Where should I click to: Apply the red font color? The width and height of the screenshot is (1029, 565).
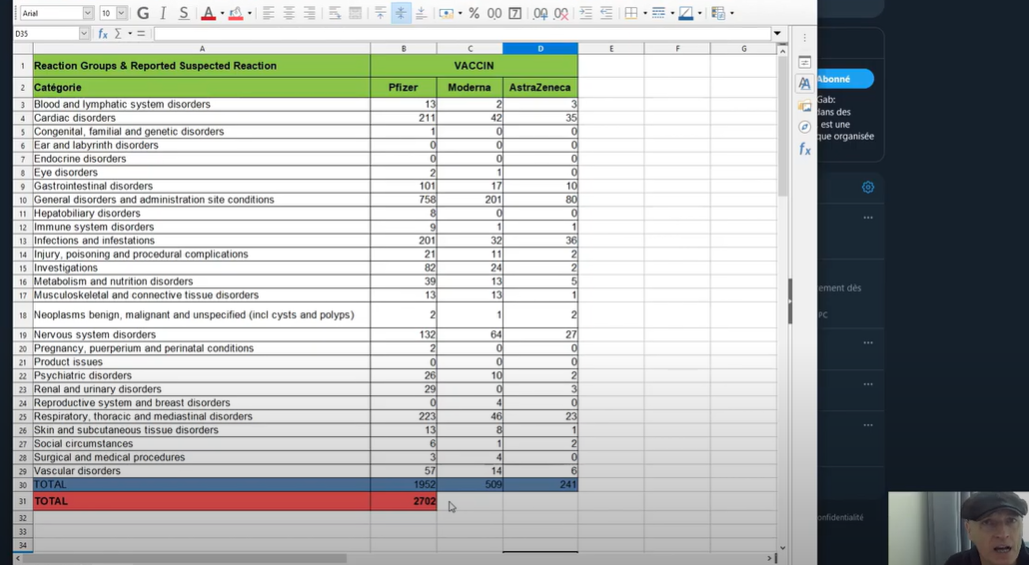[x=208, y=13]
